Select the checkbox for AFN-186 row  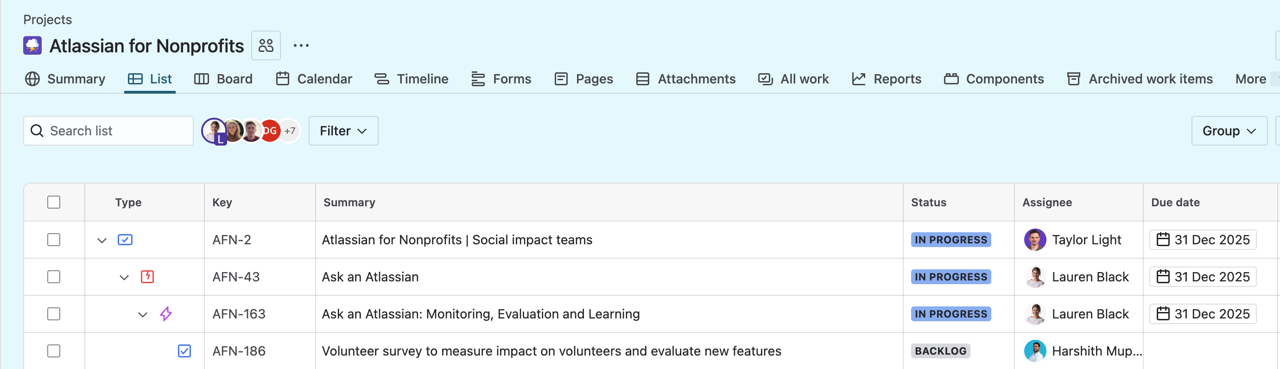tap(54, 351)
